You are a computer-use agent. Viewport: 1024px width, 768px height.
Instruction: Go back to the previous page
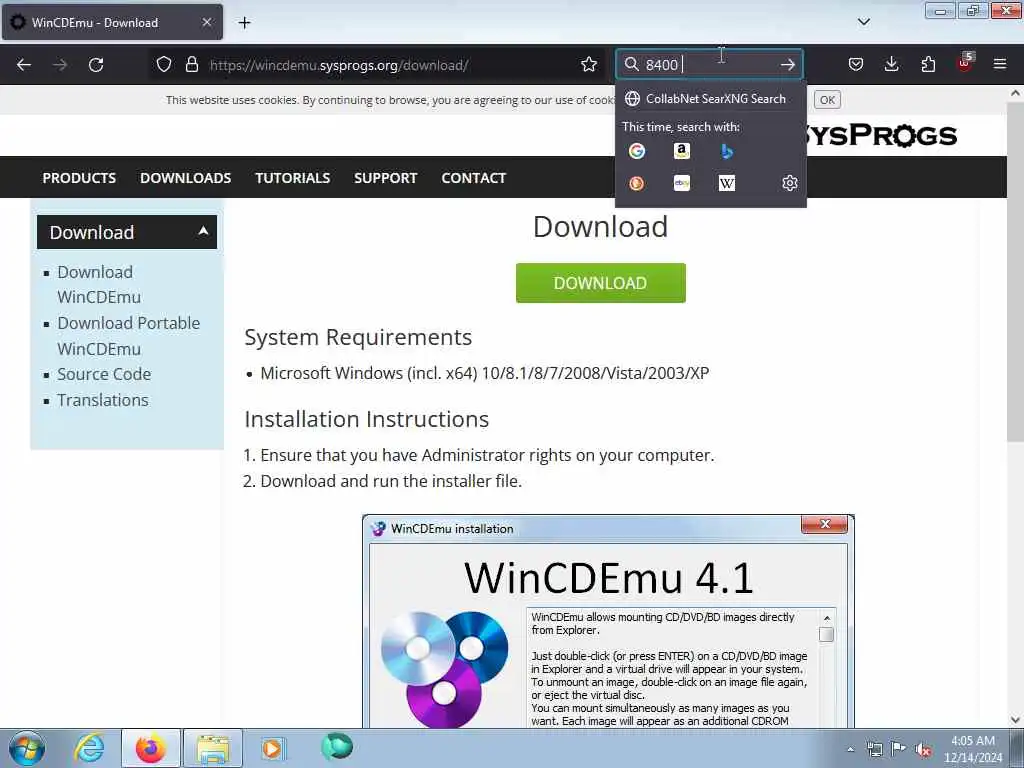pos(24,65)
